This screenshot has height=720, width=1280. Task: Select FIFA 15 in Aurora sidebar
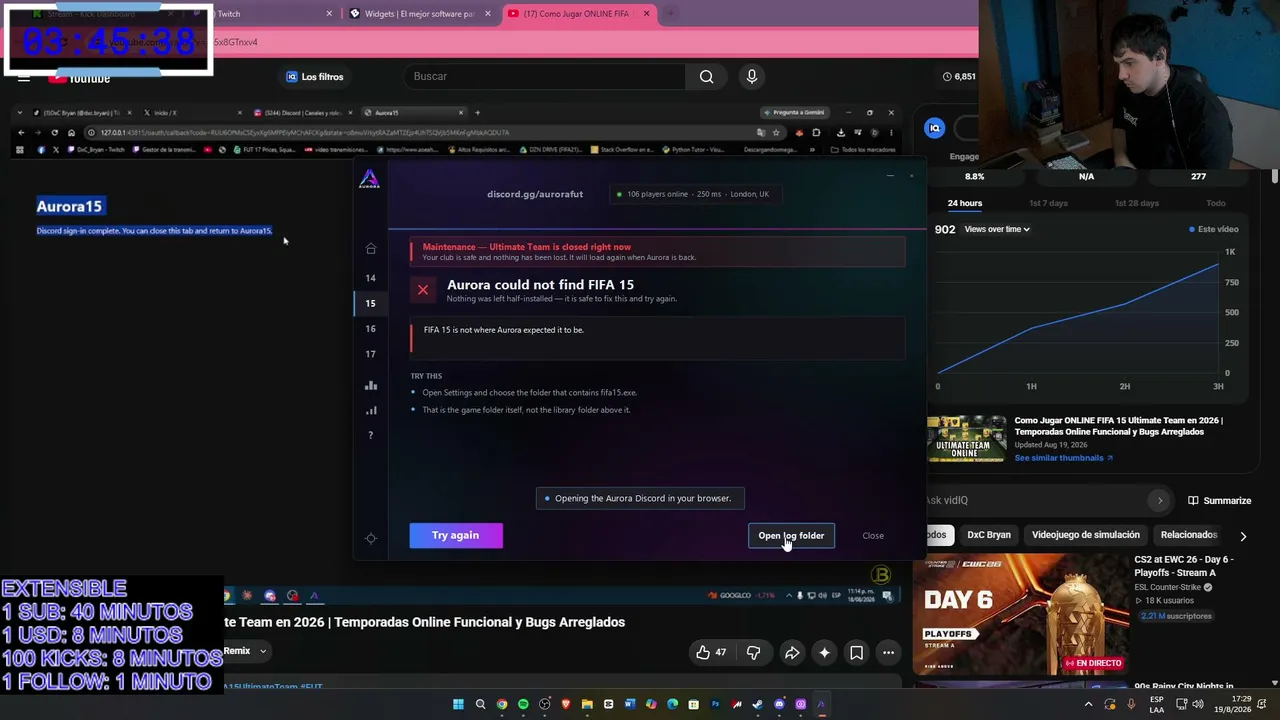(371, 303)
